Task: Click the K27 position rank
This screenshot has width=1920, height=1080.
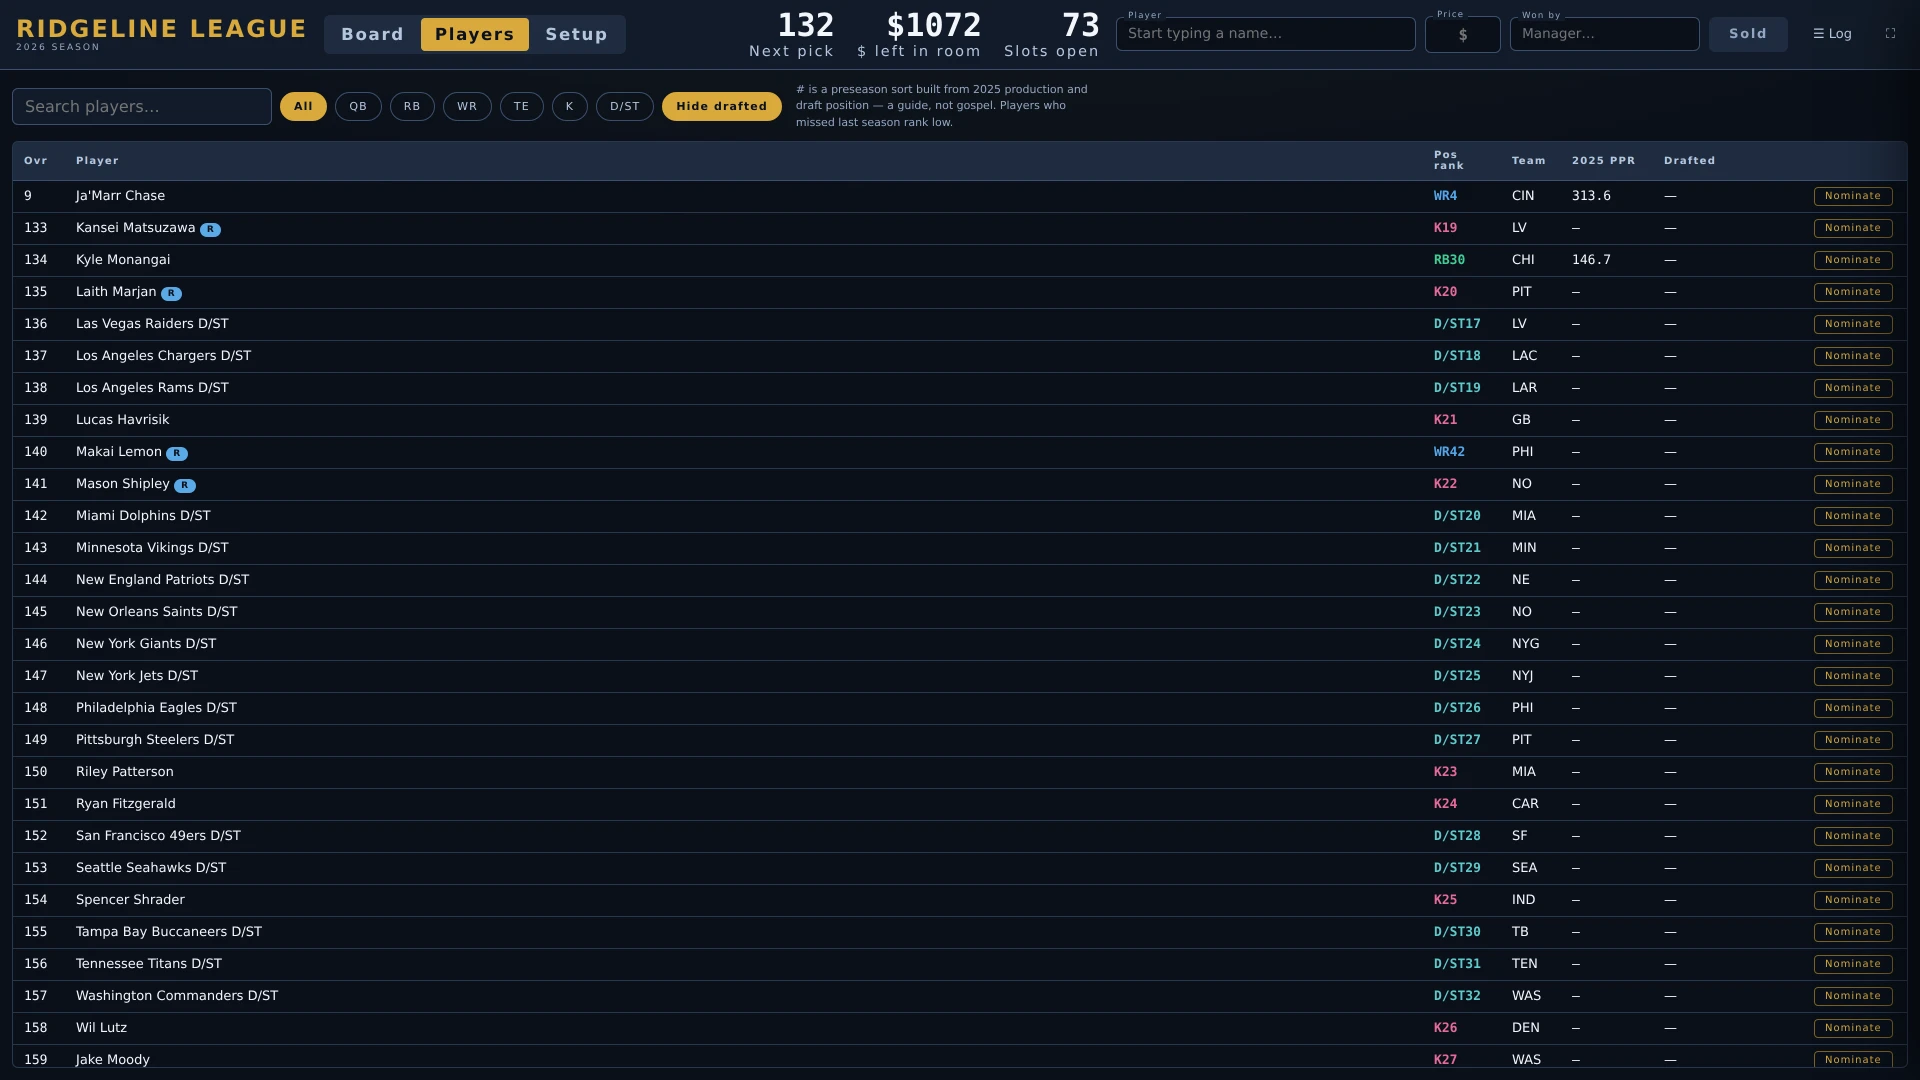Action: (1445, 1060)
